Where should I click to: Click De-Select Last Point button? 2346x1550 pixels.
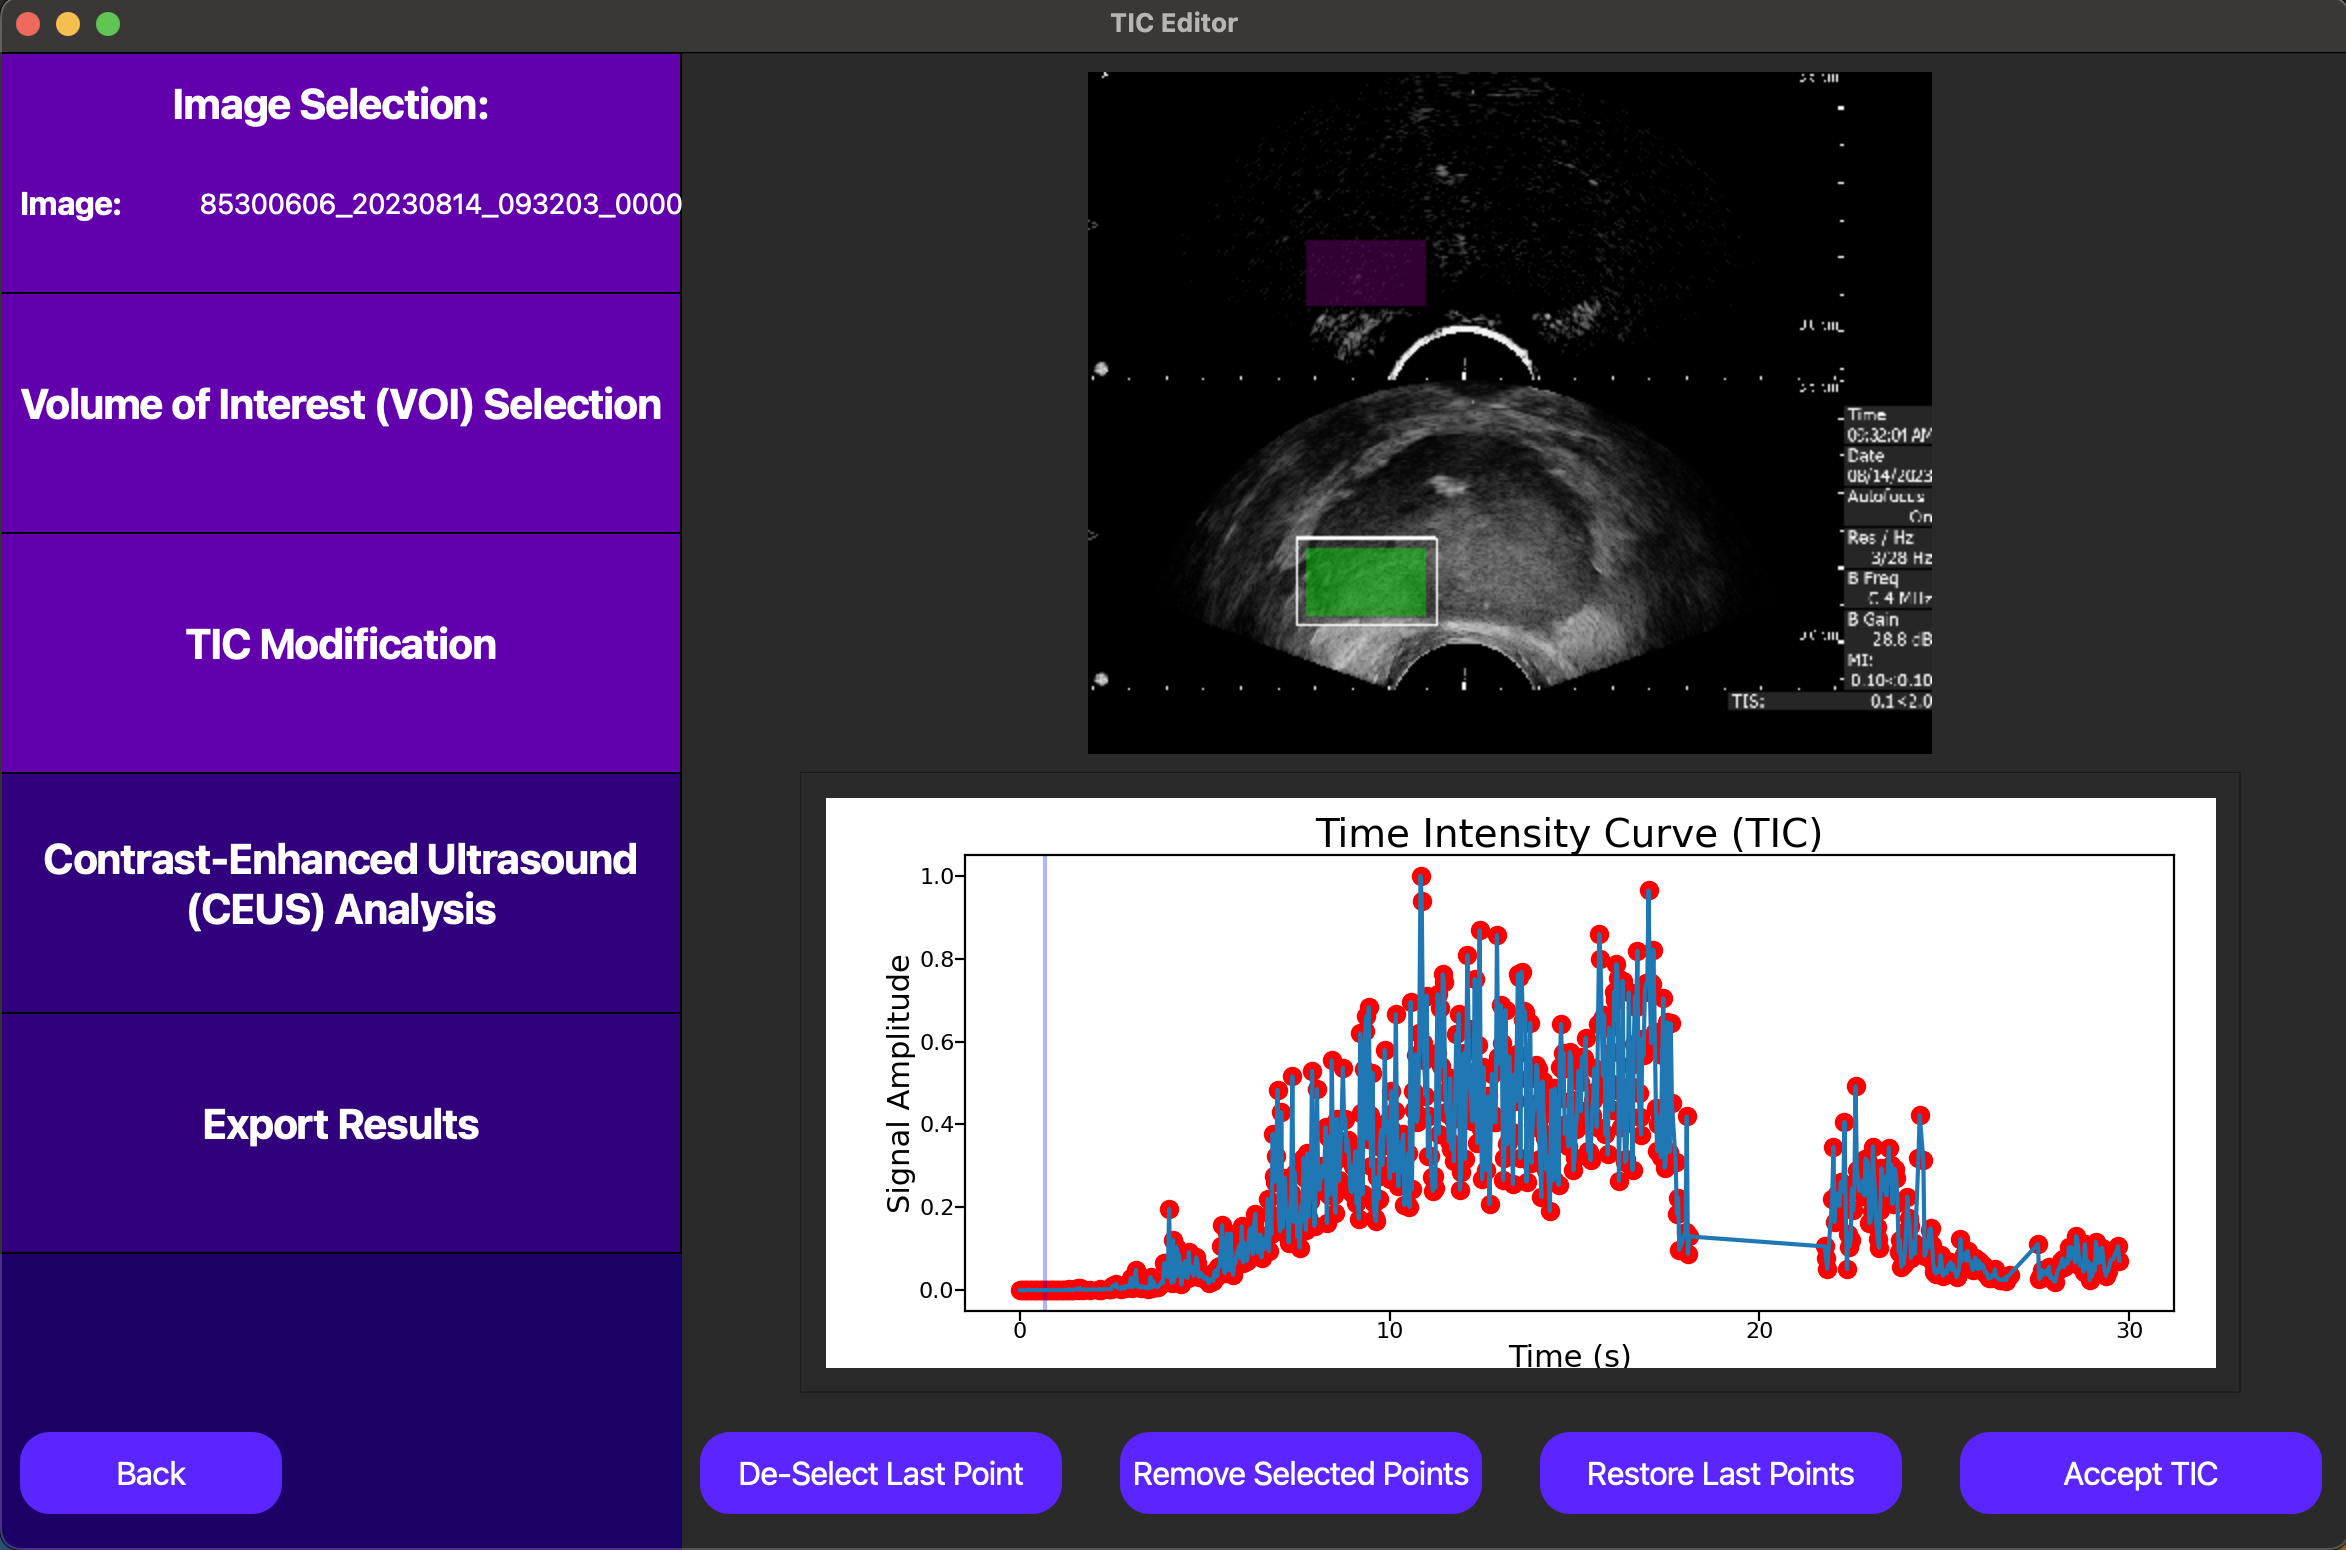click(880, 1473)
